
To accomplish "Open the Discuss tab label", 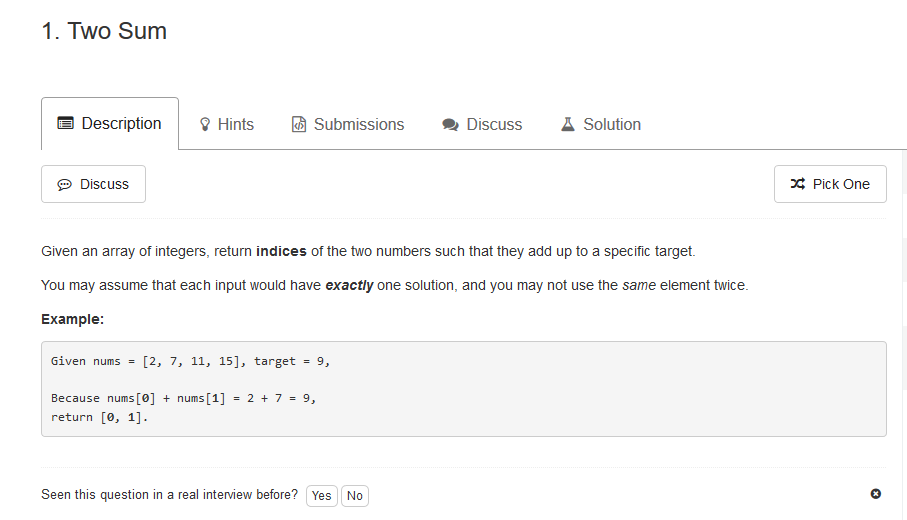I will pos(494,124).
